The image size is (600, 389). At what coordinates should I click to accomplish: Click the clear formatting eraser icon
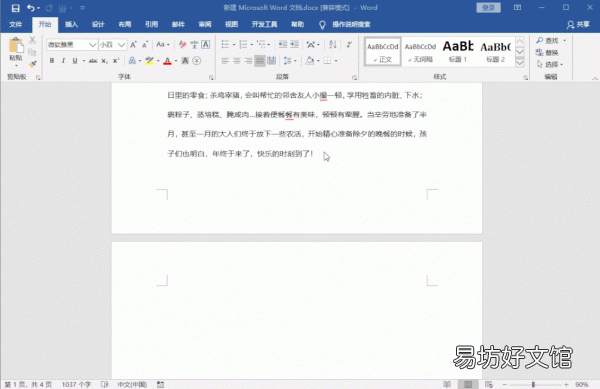[183, 45]
